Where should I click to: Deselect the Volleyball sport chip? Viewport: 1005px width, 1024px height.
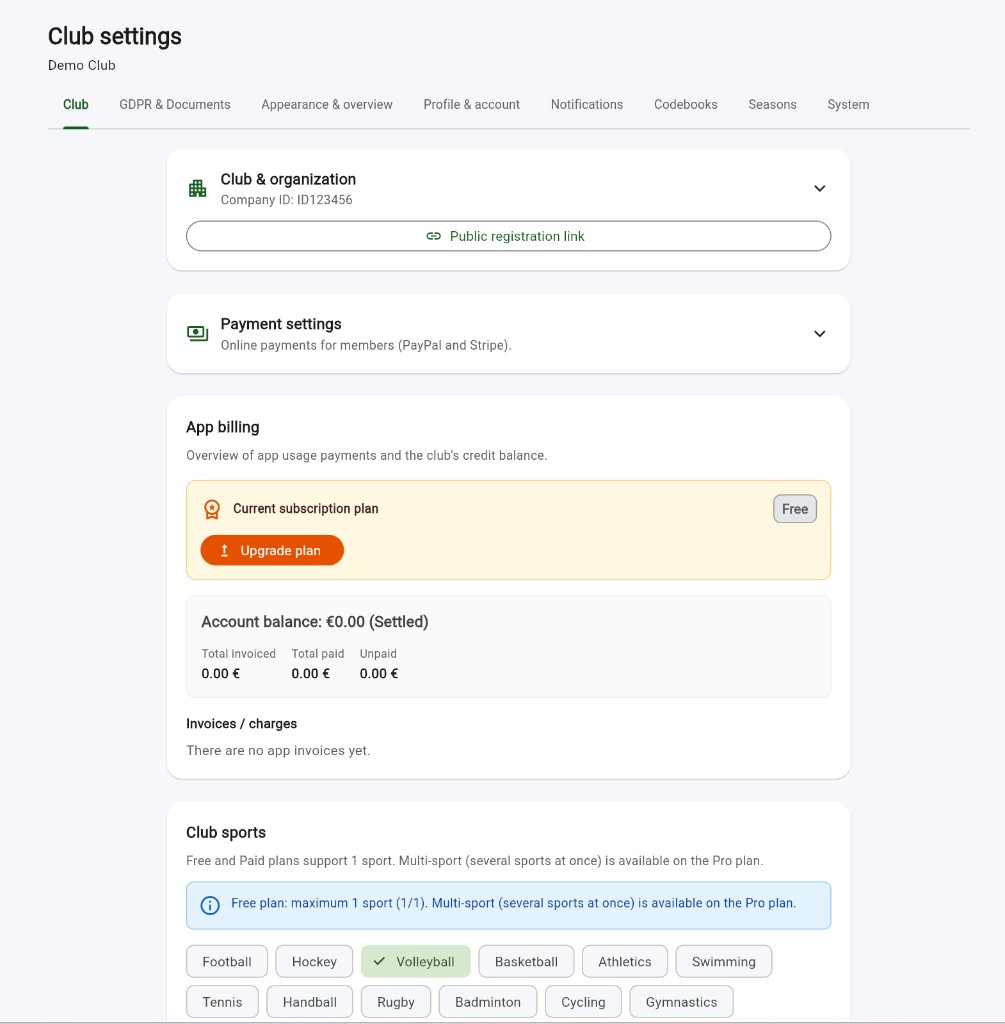pos(415,961)
